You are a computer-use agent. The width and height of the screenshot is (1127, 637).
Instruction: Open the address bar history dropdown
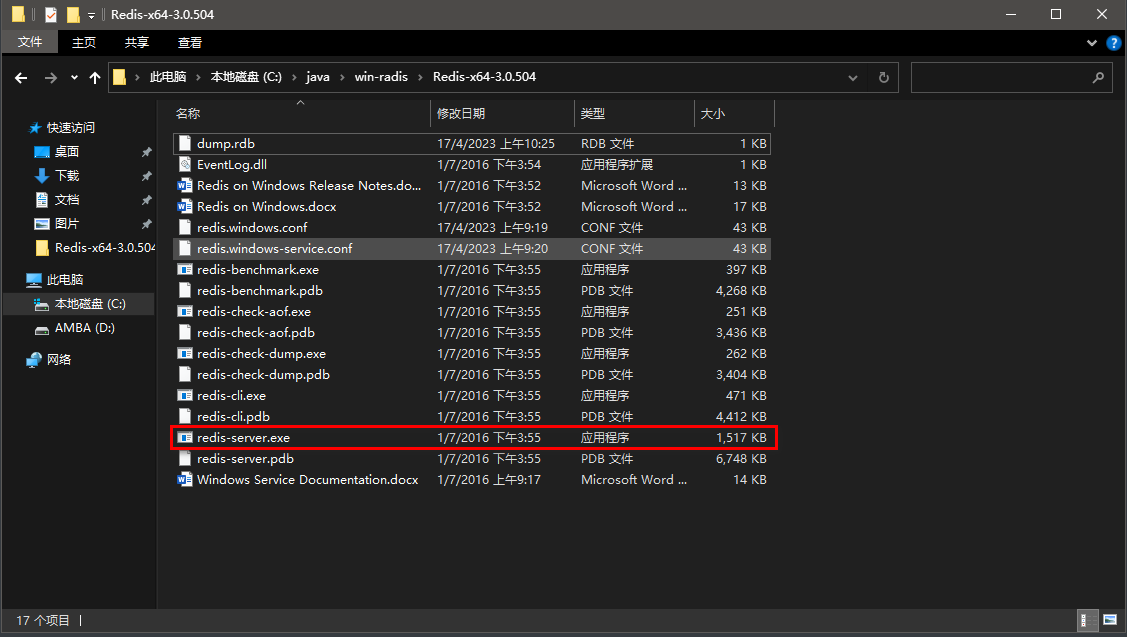click(852, 78)
